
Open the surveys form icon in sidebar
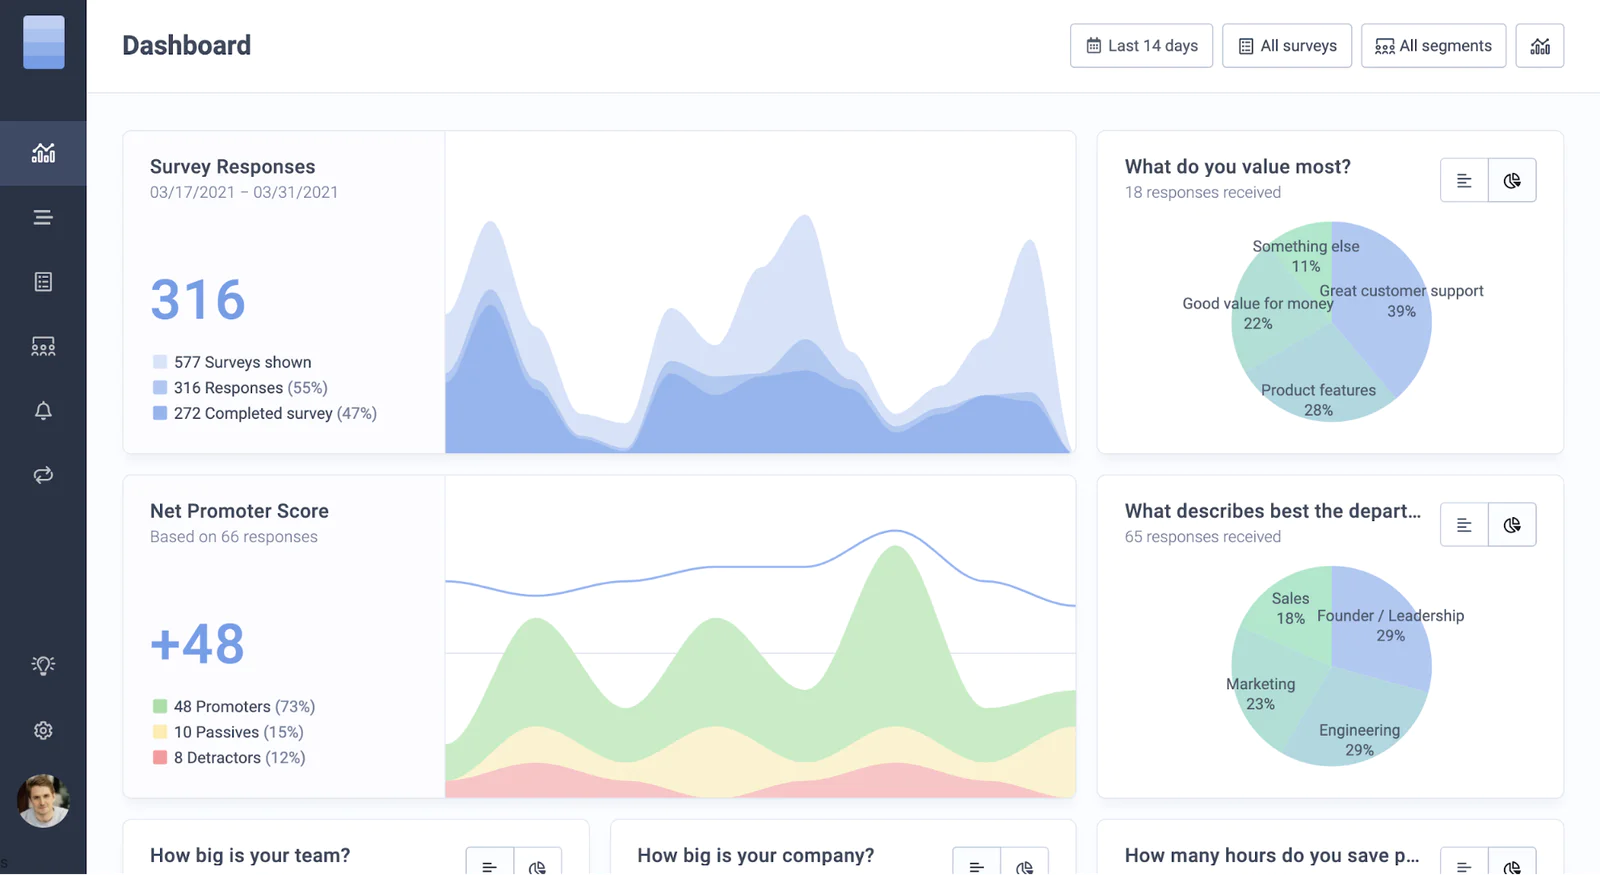[x=43, y=282]
